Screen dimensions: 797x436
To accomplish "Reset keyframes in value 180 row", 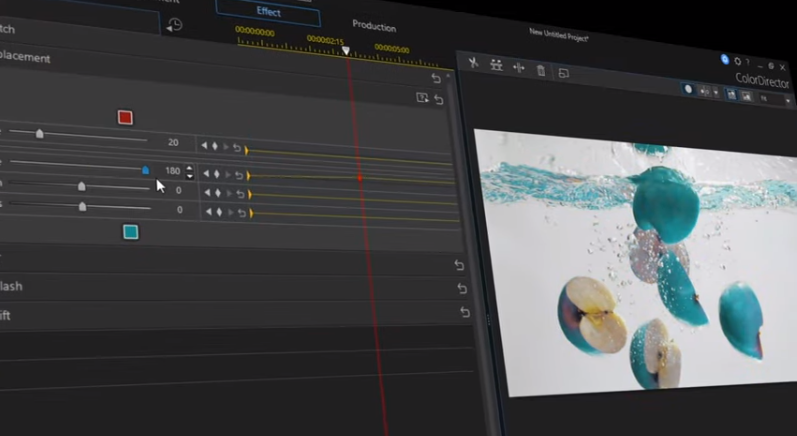I will [x=239, y=175].
